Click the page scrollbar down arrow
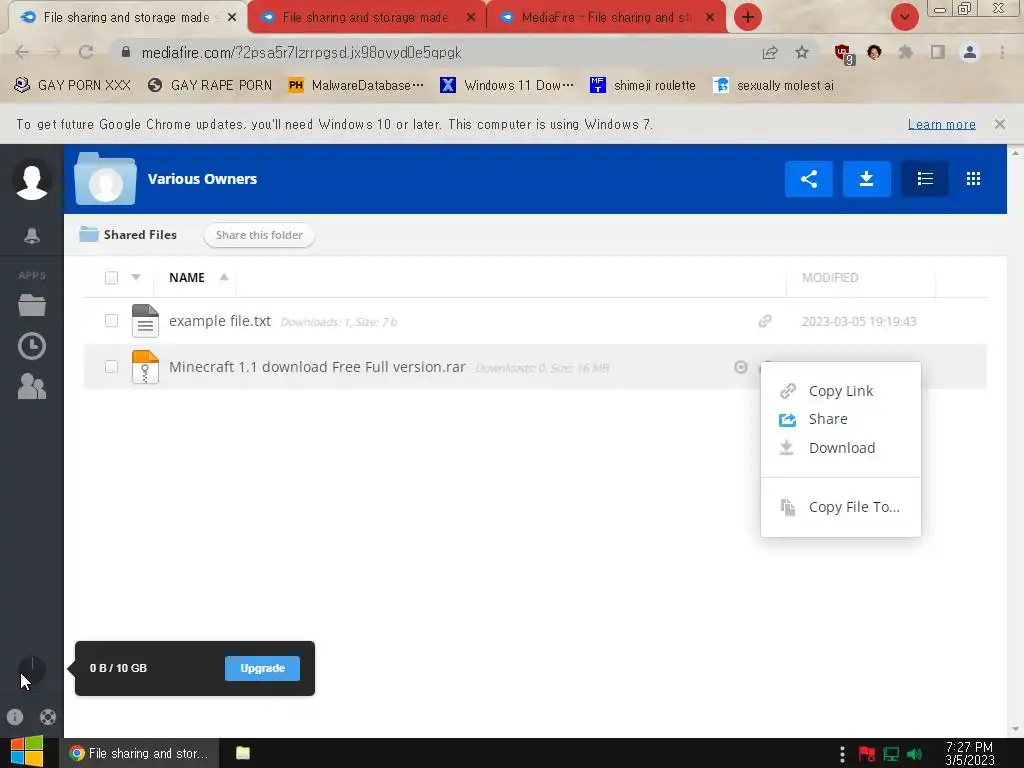1024x768 pixels. click(x=1015, y=729)
